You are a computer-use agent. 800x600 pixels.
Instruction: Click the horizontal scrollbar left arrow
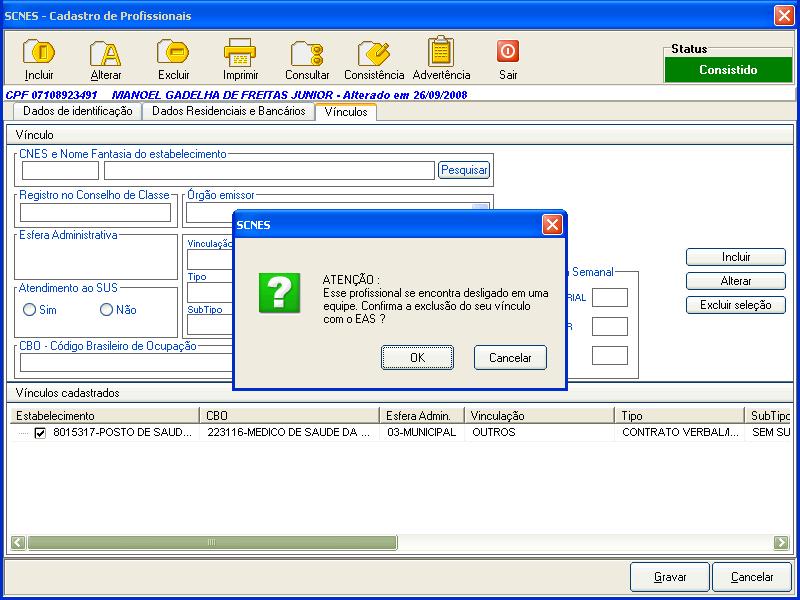pos(18,542)
